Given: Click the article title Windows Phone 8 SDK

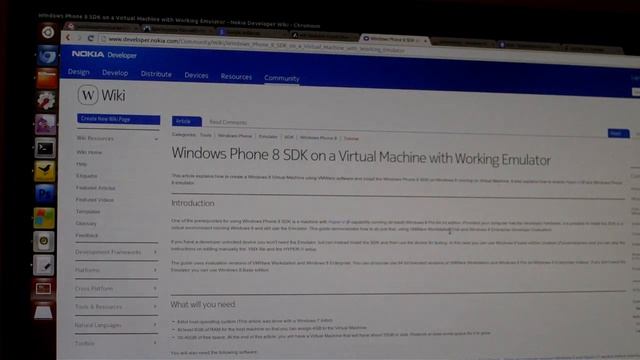Looking at the screenshot, I should (361, 157).
